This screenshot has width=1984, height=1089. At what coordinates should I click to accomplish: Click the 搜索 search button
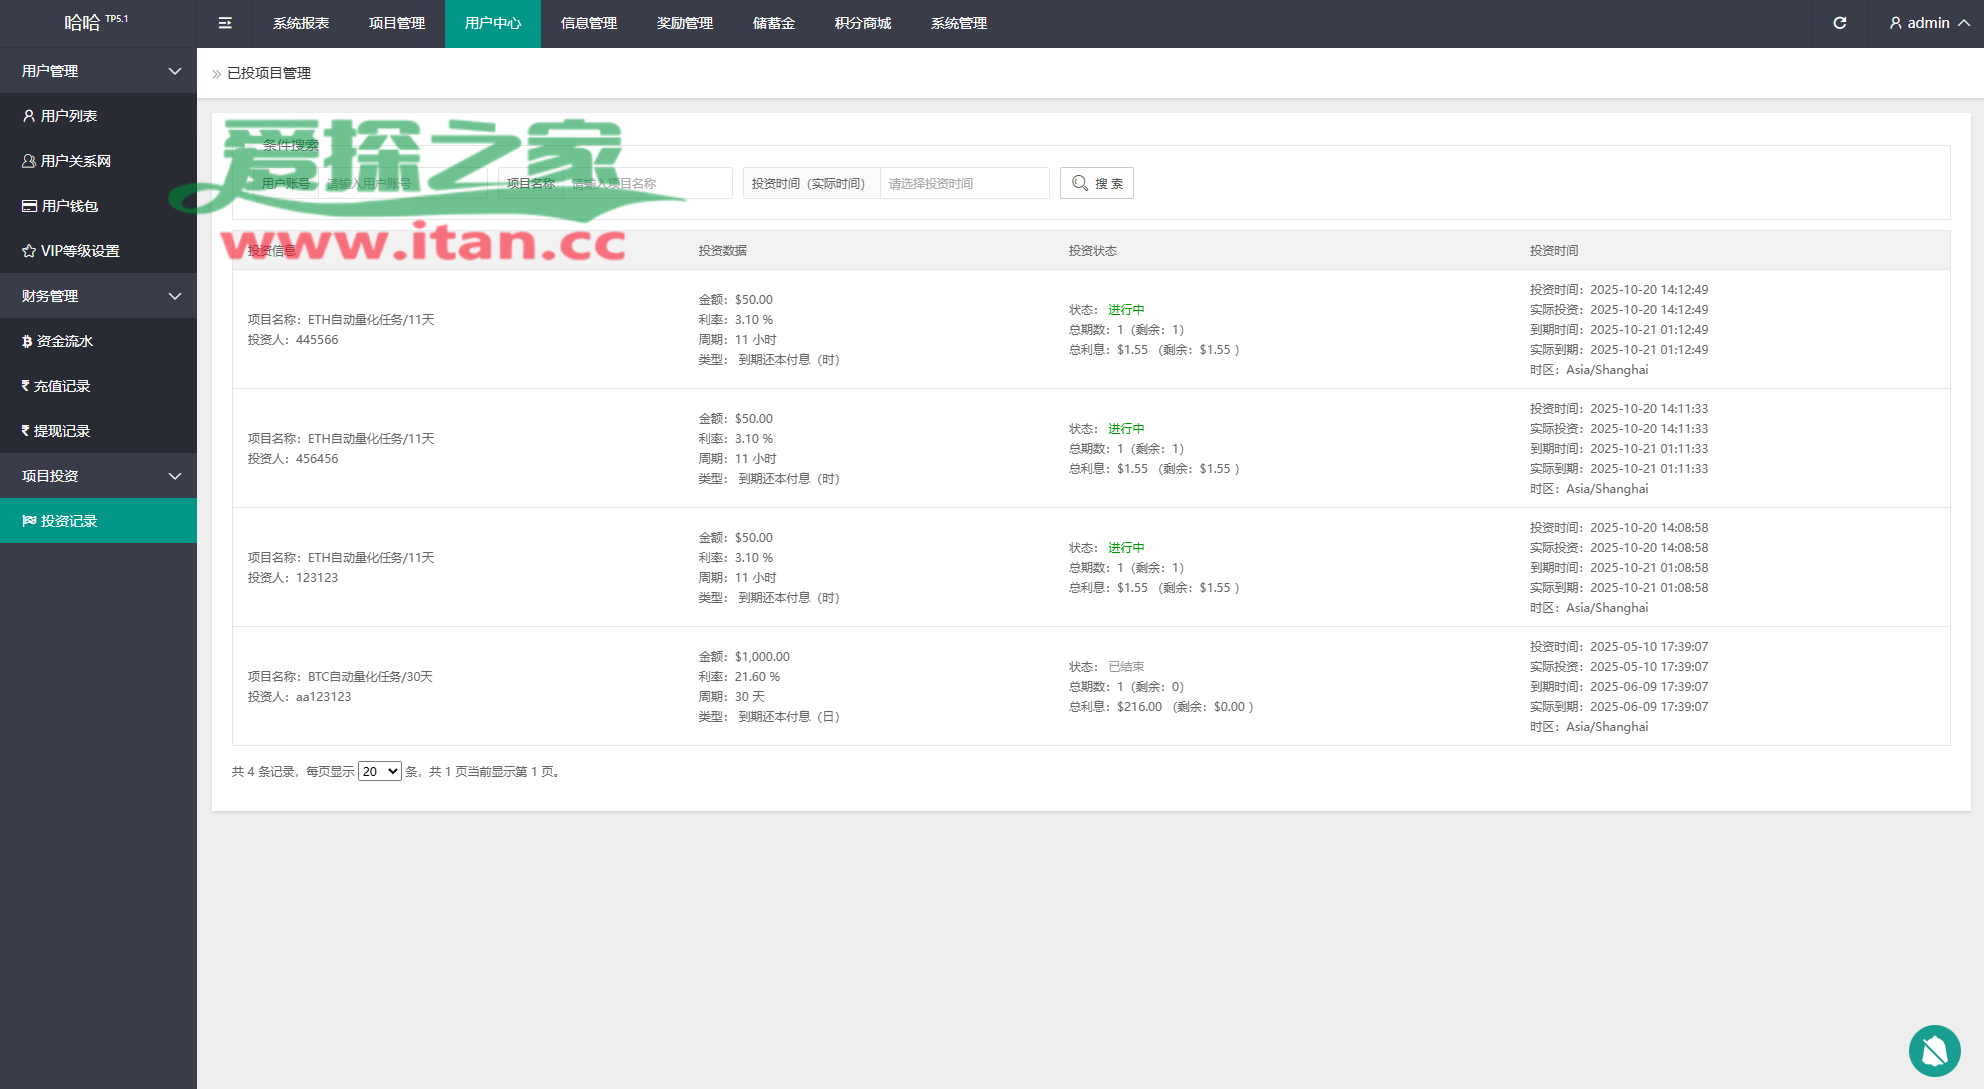pyautogui.click(x=1096, y=183)
